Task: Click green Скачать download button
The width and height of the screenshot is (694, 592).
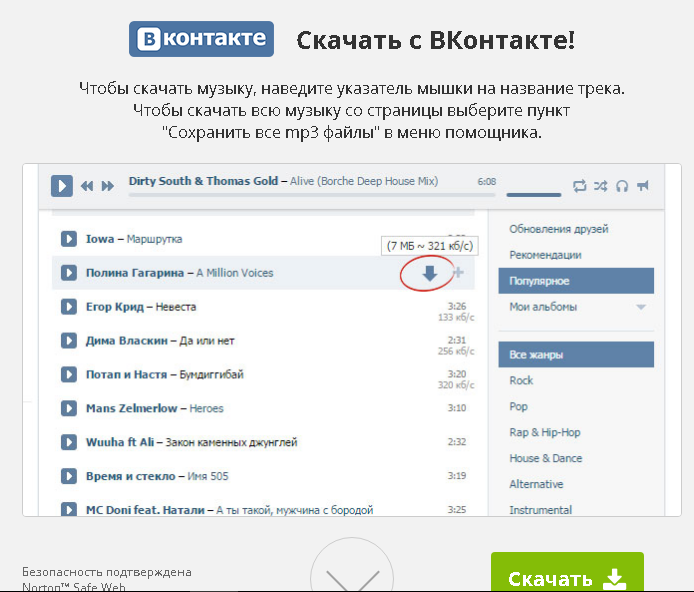Action: coord(567,572)
